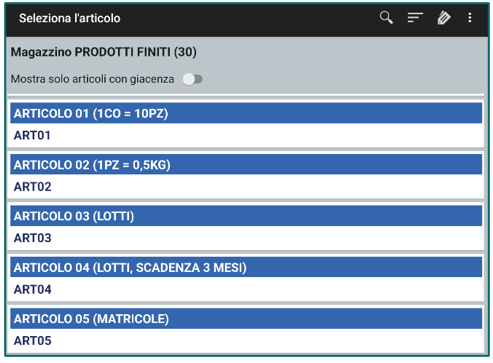Click the LOTTI text in ARTICOLO 03
Viewport: 493px width, 363px height.
(113, 216)
